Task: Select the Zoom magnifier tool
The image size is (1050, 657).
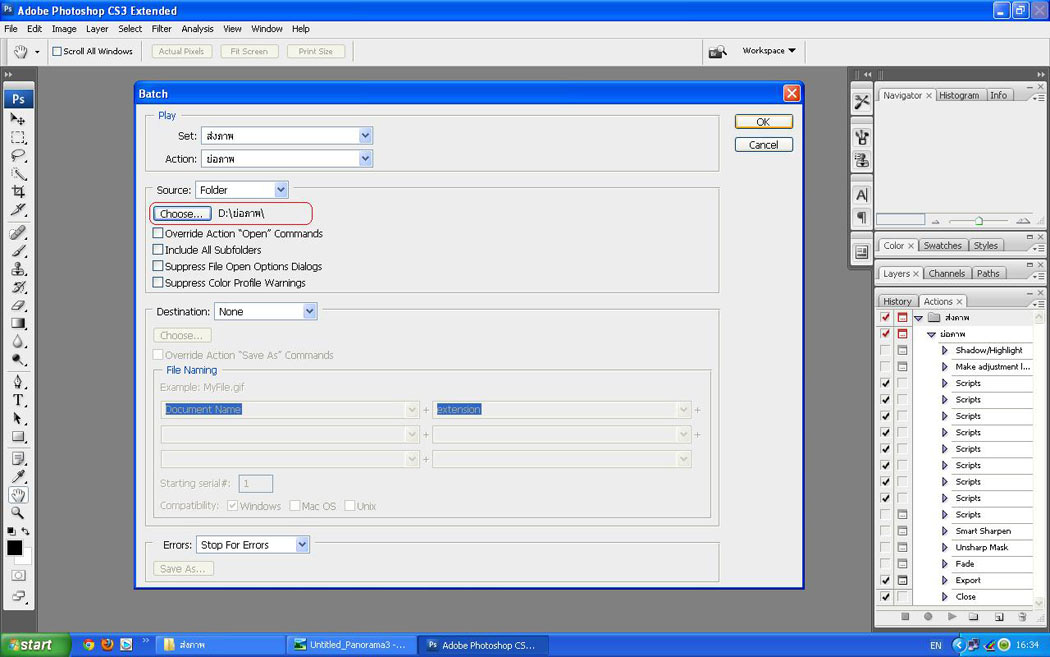Action: [18, 513]
